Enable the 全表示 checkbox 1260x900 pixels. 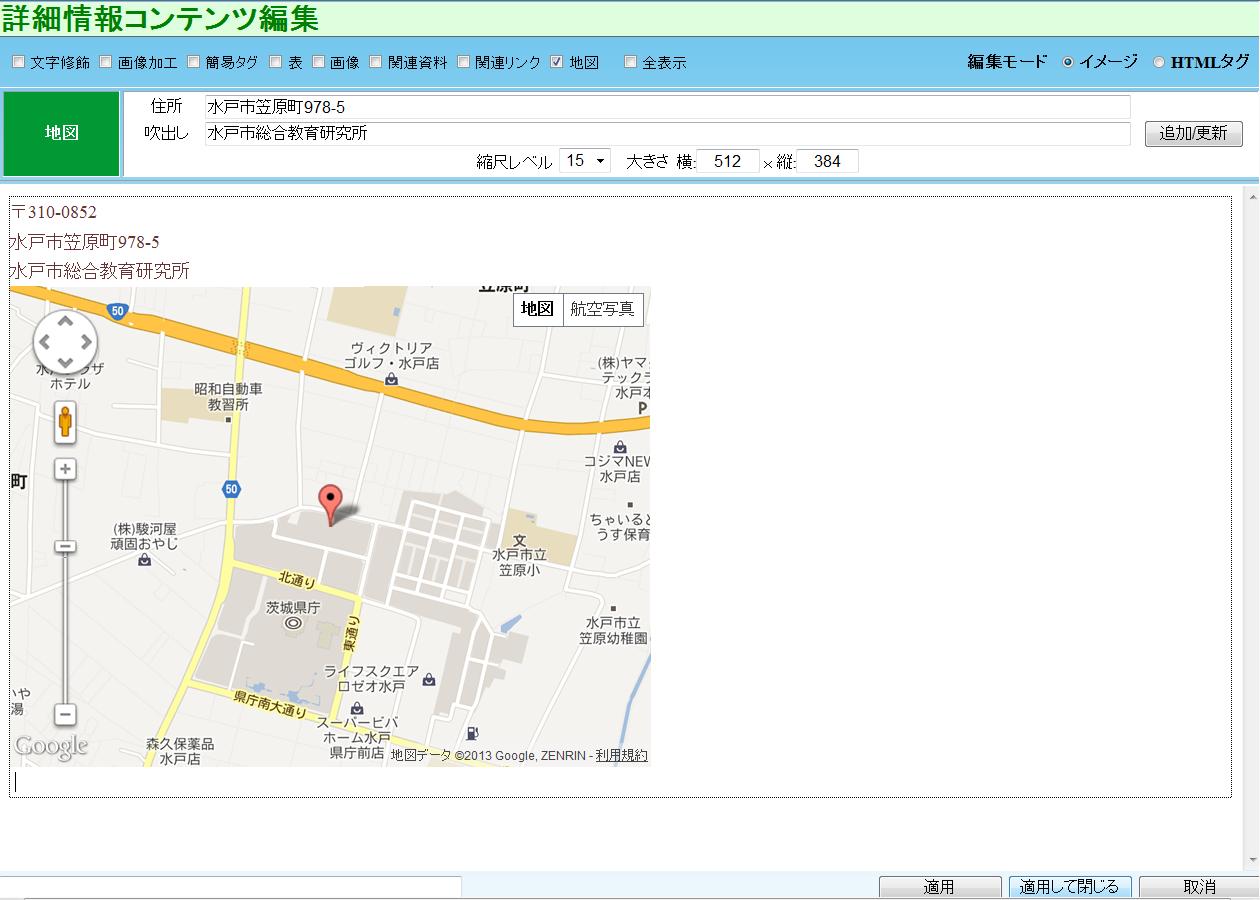630,62
